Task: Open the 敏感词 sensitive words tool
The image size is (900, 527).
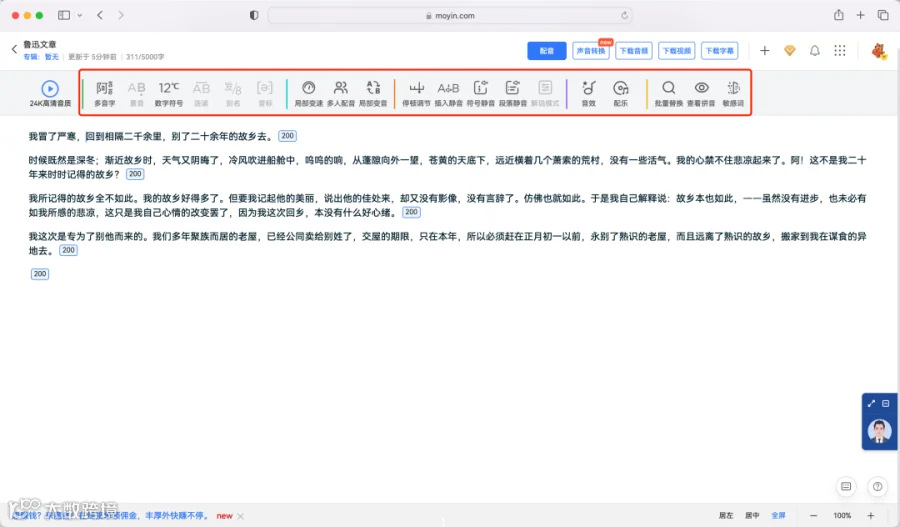Action: 733,94
